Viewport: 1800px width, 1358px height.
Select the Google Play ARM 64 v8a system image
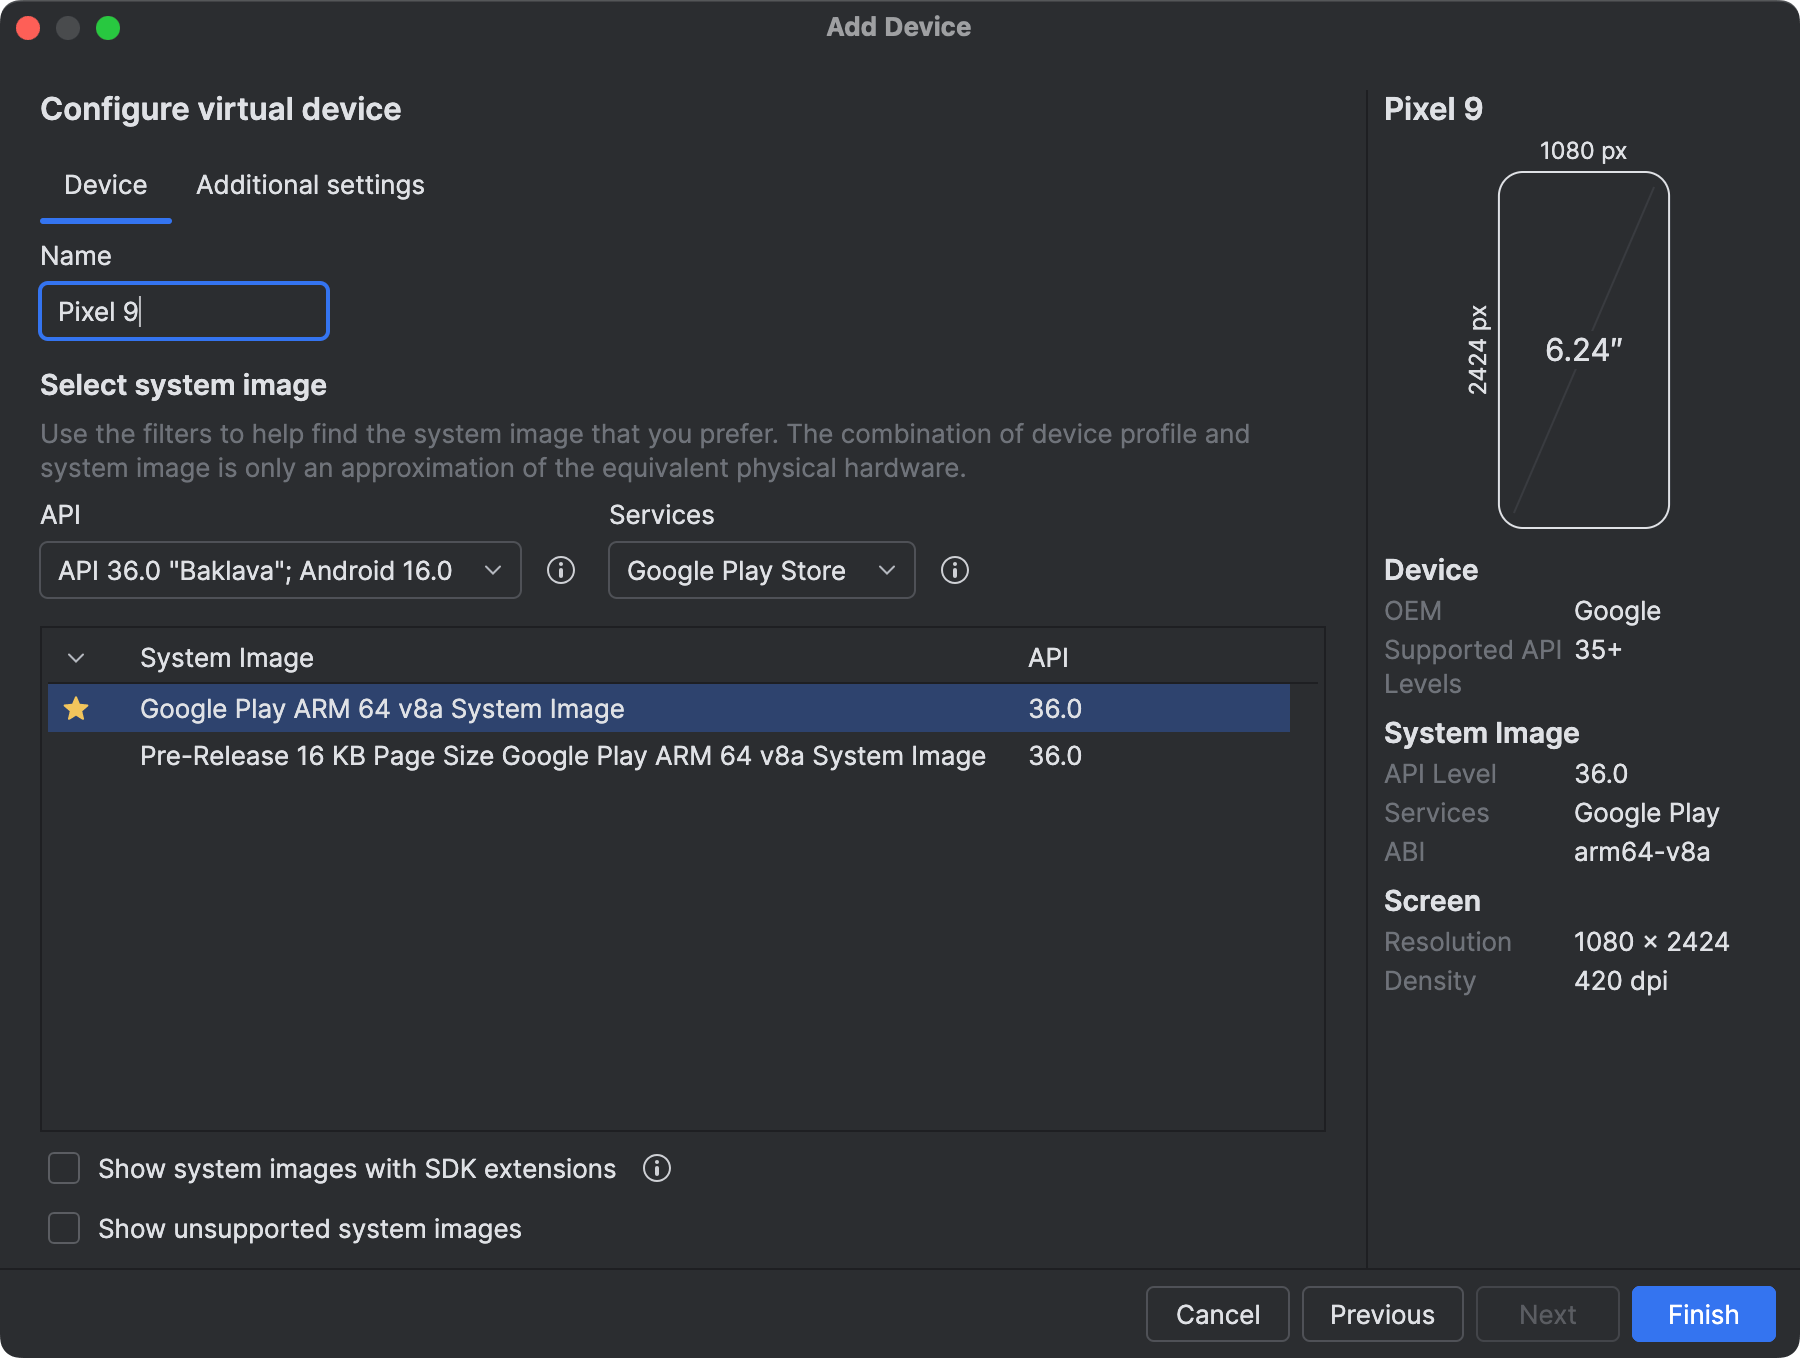tap(382, 708)
